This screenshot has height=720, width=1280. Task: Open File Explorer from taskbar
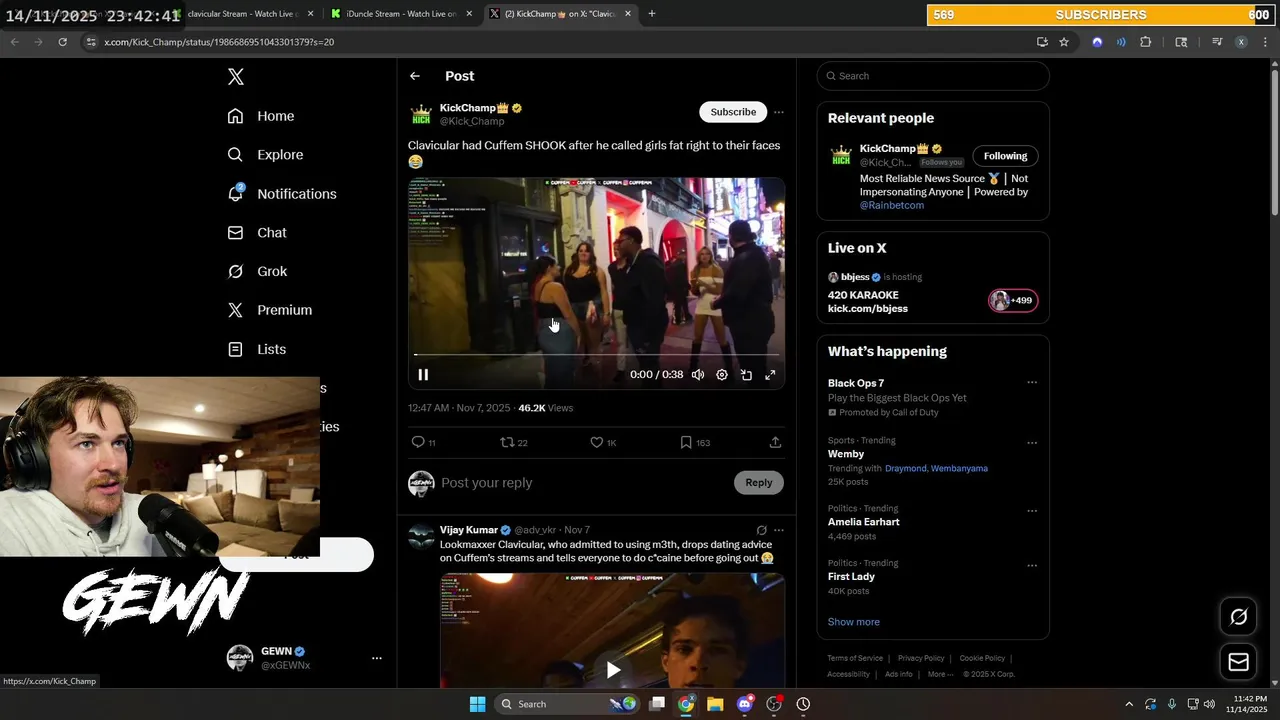[715, 704]
